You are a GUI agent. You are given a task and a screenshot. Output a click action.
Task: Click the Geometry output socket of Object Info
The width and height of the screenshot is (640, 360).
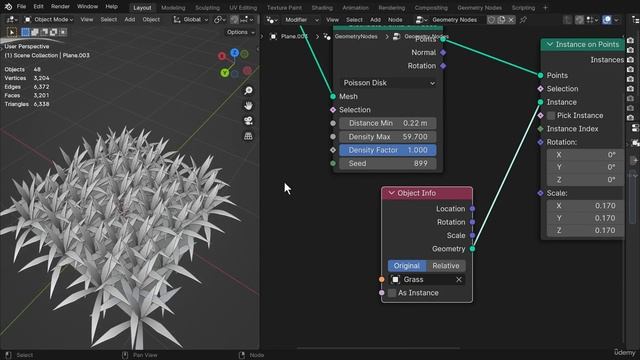pos(472,249)
